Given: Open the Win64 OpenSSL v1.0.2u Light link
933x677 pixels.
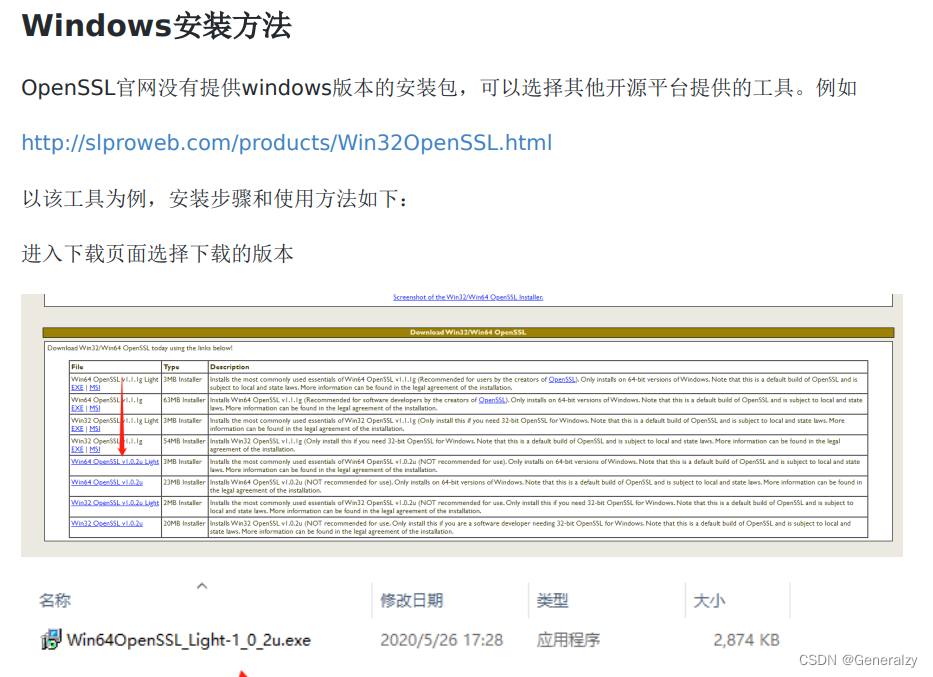Looking at the screenshot, I should pyautogui.click(x=115, y=462).
